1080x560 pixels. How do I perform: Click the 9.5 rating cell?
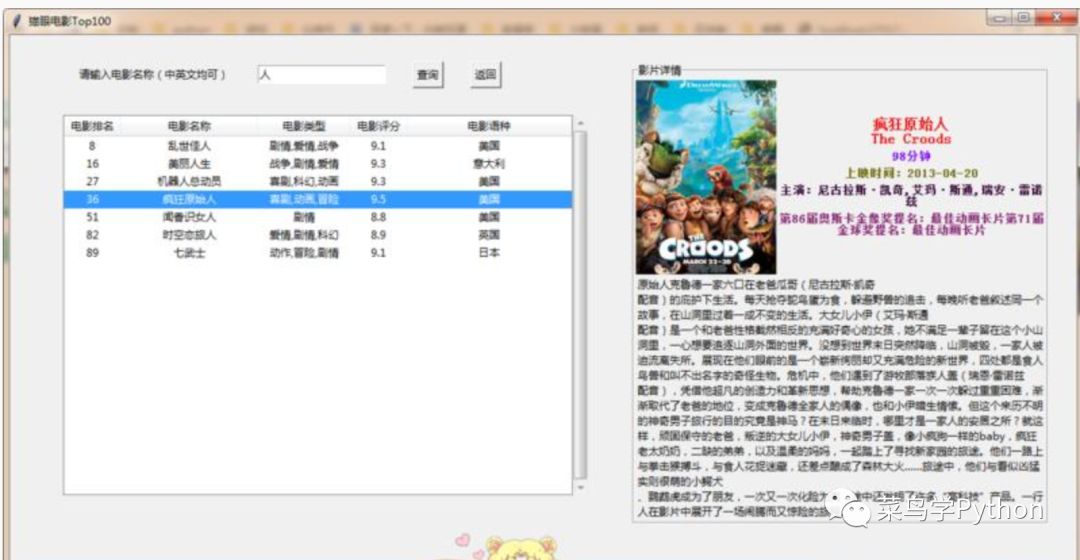tap(378, 200)
